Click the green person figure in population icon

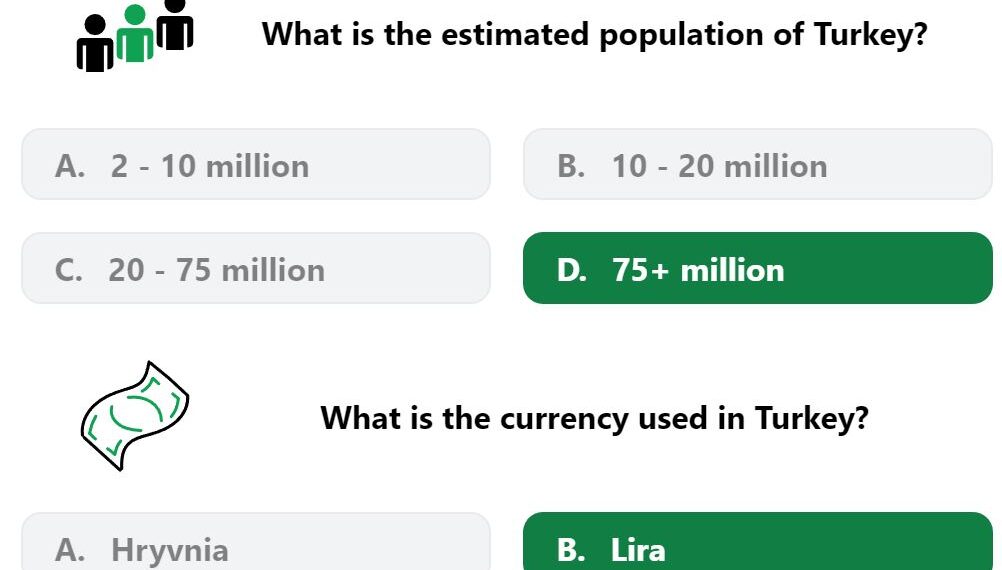pyautogui.click(x=135, y=33)
